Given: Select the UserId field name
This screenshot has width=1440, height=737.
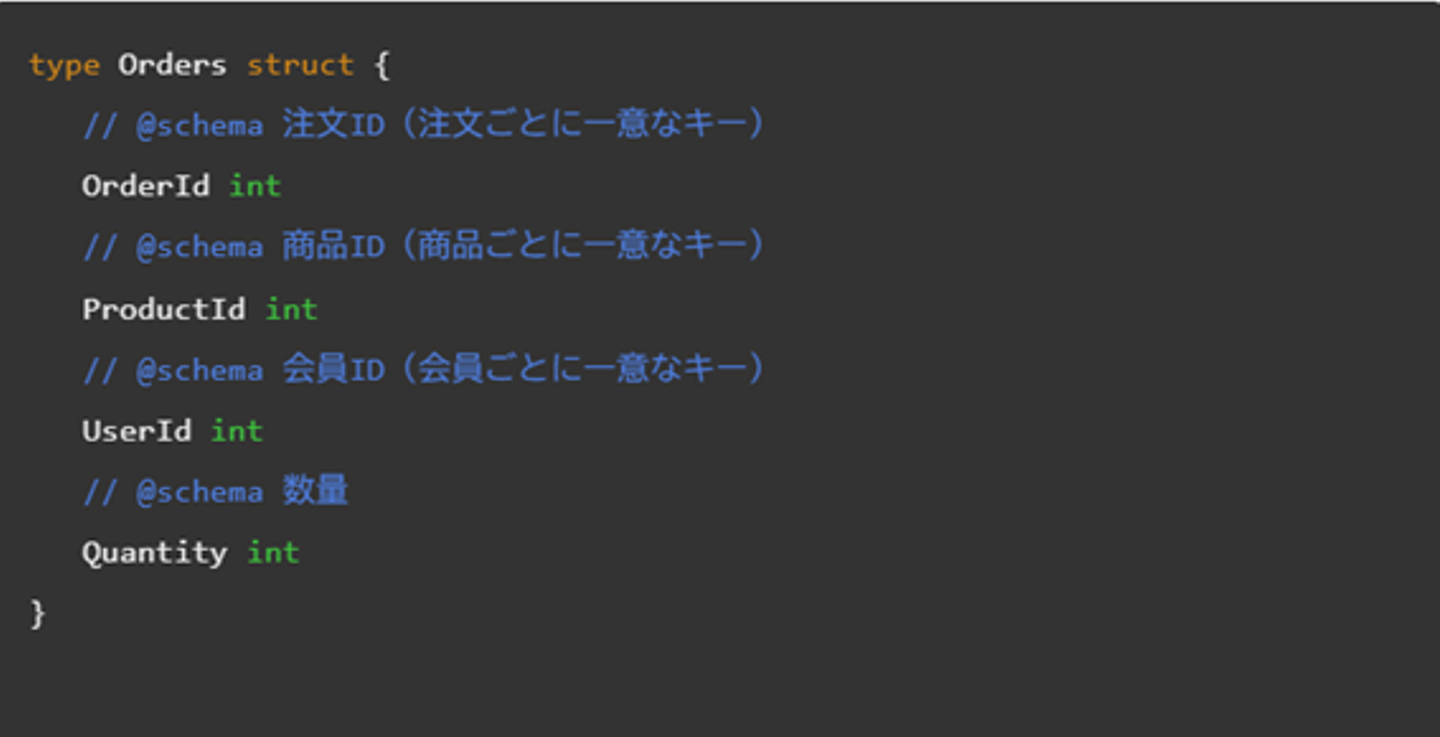Looking at the screenshot, I should coord(137,431).
